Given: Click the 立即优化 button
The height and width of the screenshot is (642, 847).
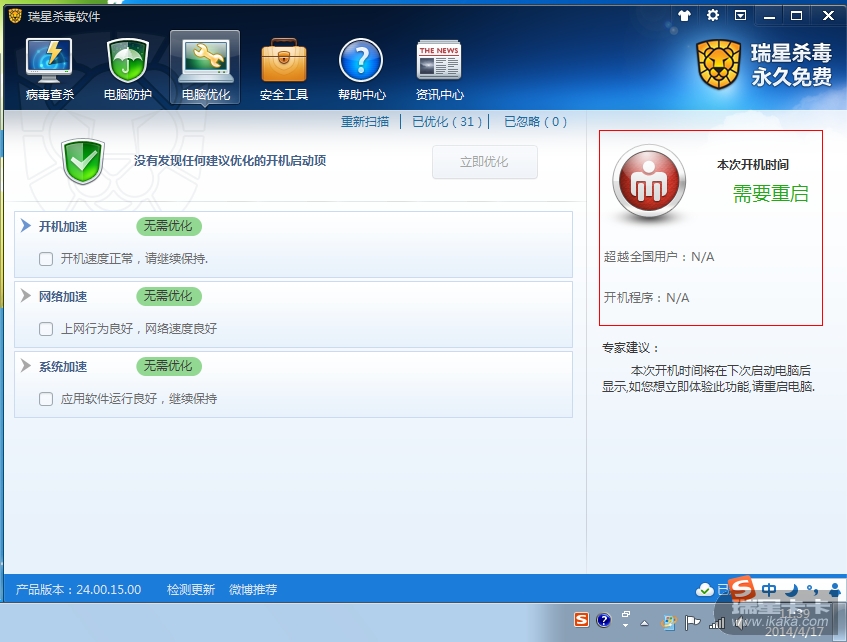Looking at the screenshot, I should tap(485, 162).
